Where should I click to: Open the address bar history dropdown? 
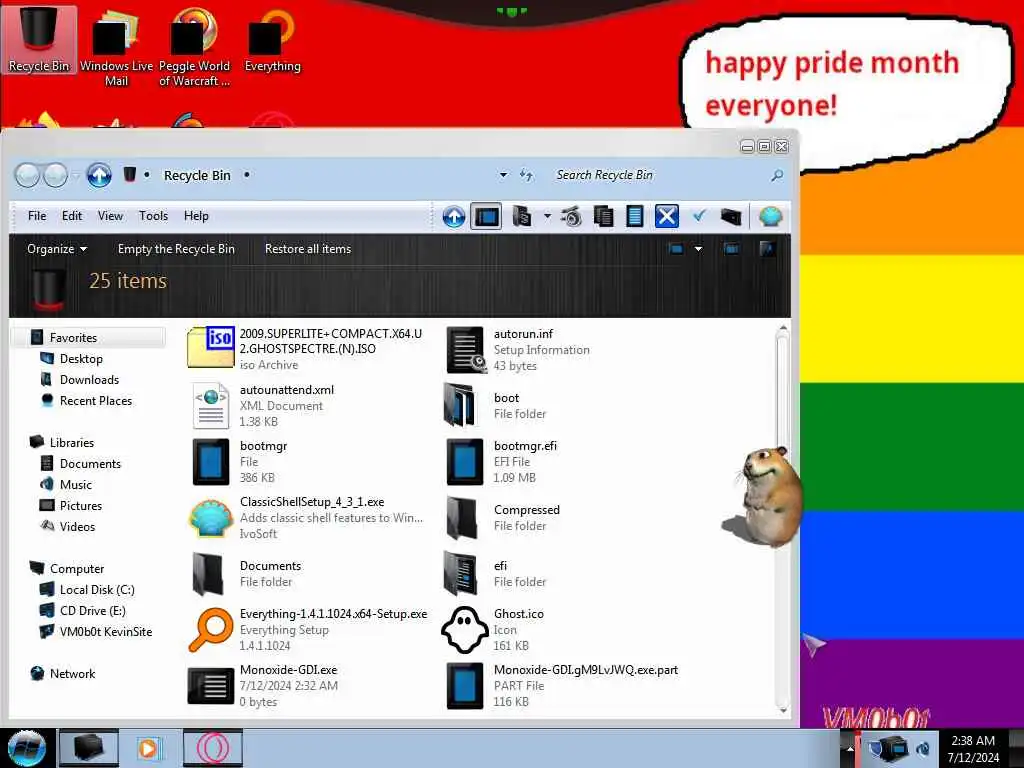pos(503,175)
